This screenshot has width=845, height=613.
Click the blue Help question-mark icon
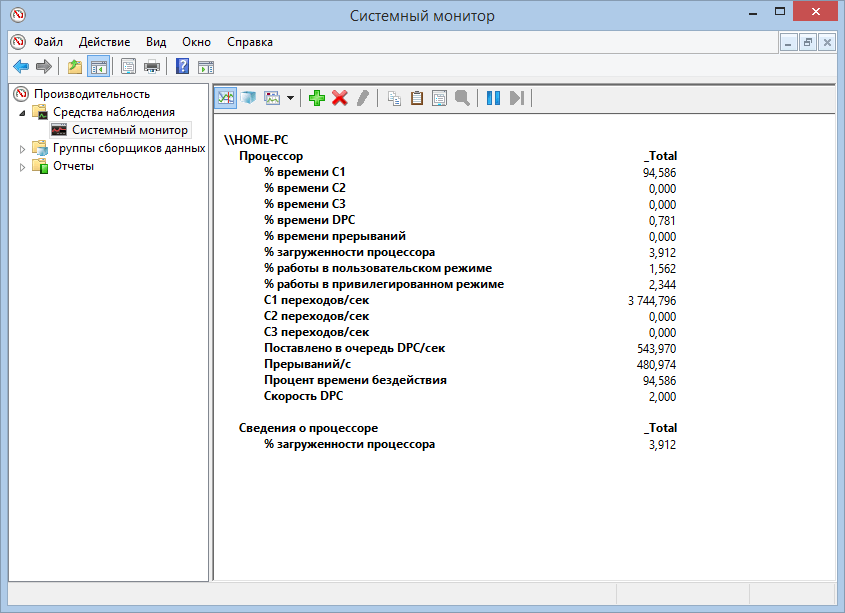point(182,67)
